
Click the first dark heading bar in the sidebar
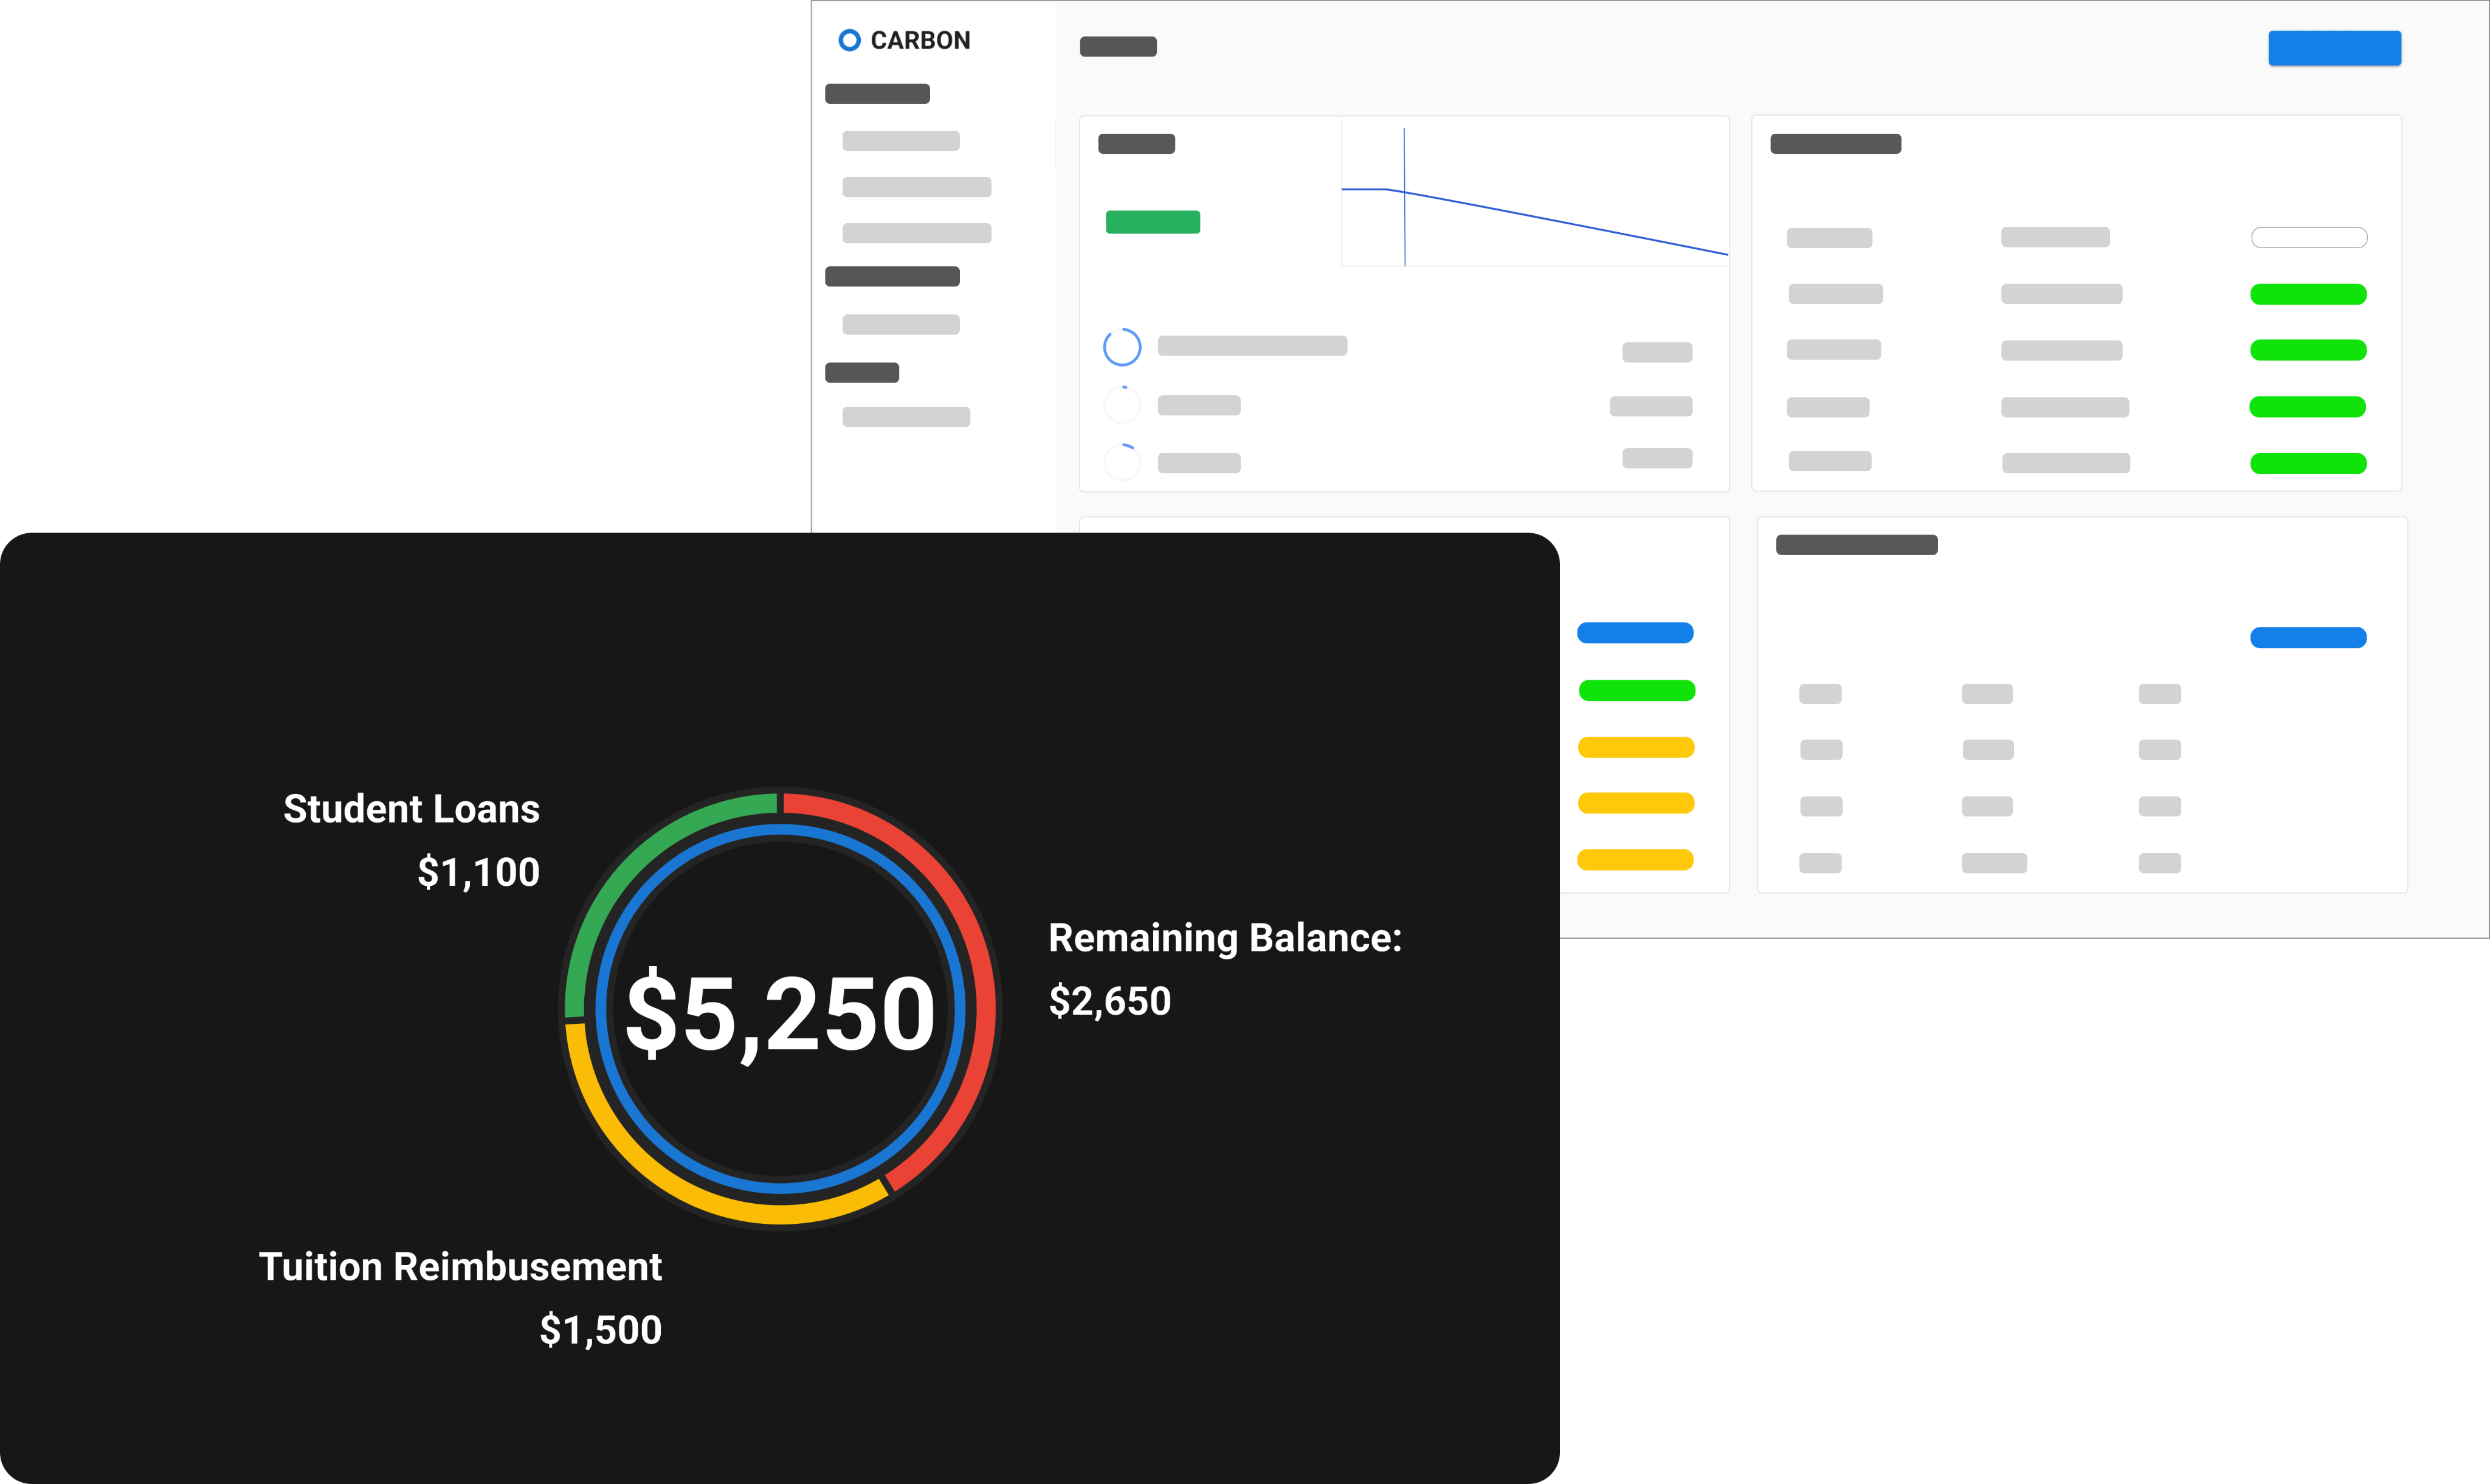(x=877, y=94)
